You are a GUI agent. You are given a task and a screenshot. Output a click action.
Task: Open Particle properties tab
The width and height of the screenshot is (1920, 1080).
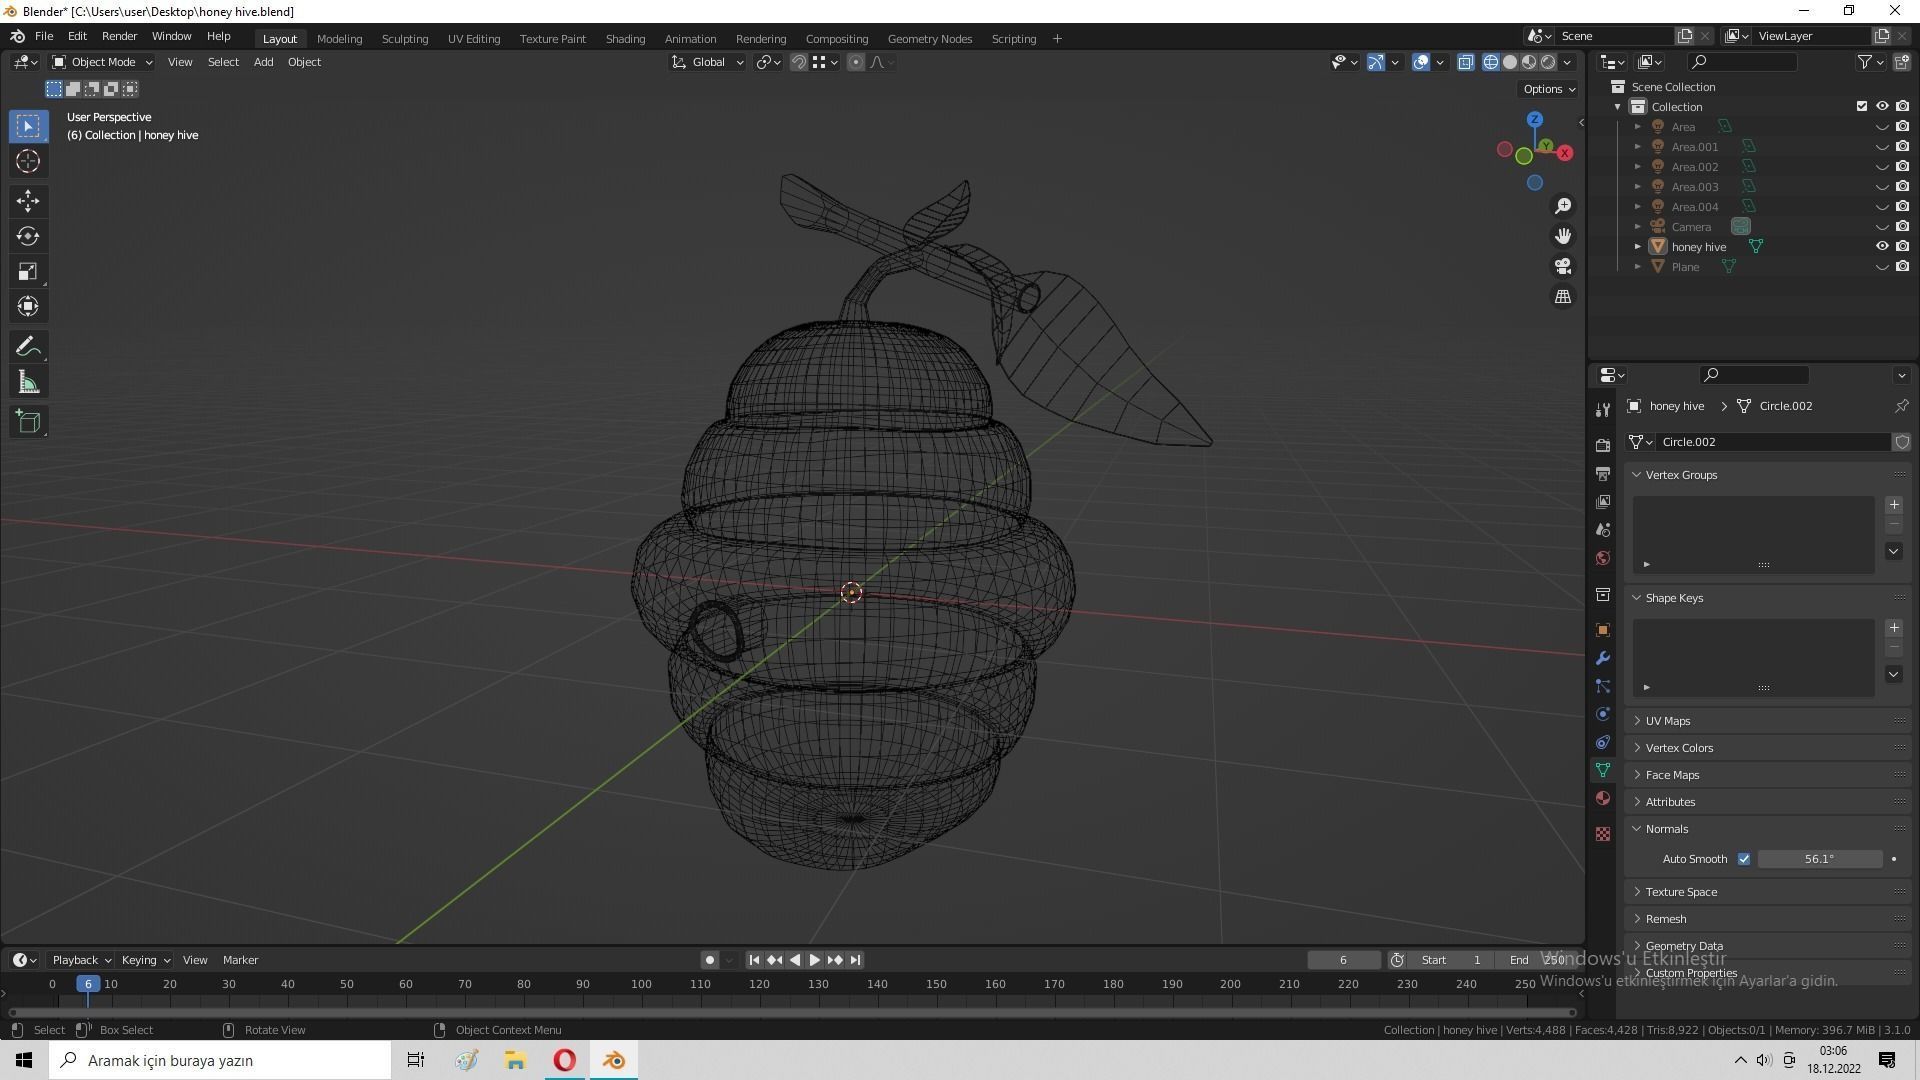(x=1603, y=686)
